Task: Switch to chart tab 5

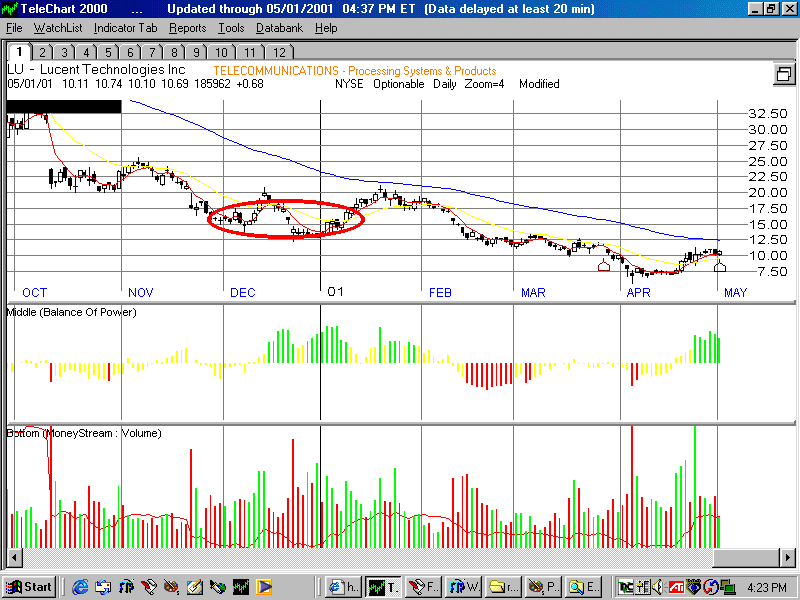Action: [x=108, y=53]
